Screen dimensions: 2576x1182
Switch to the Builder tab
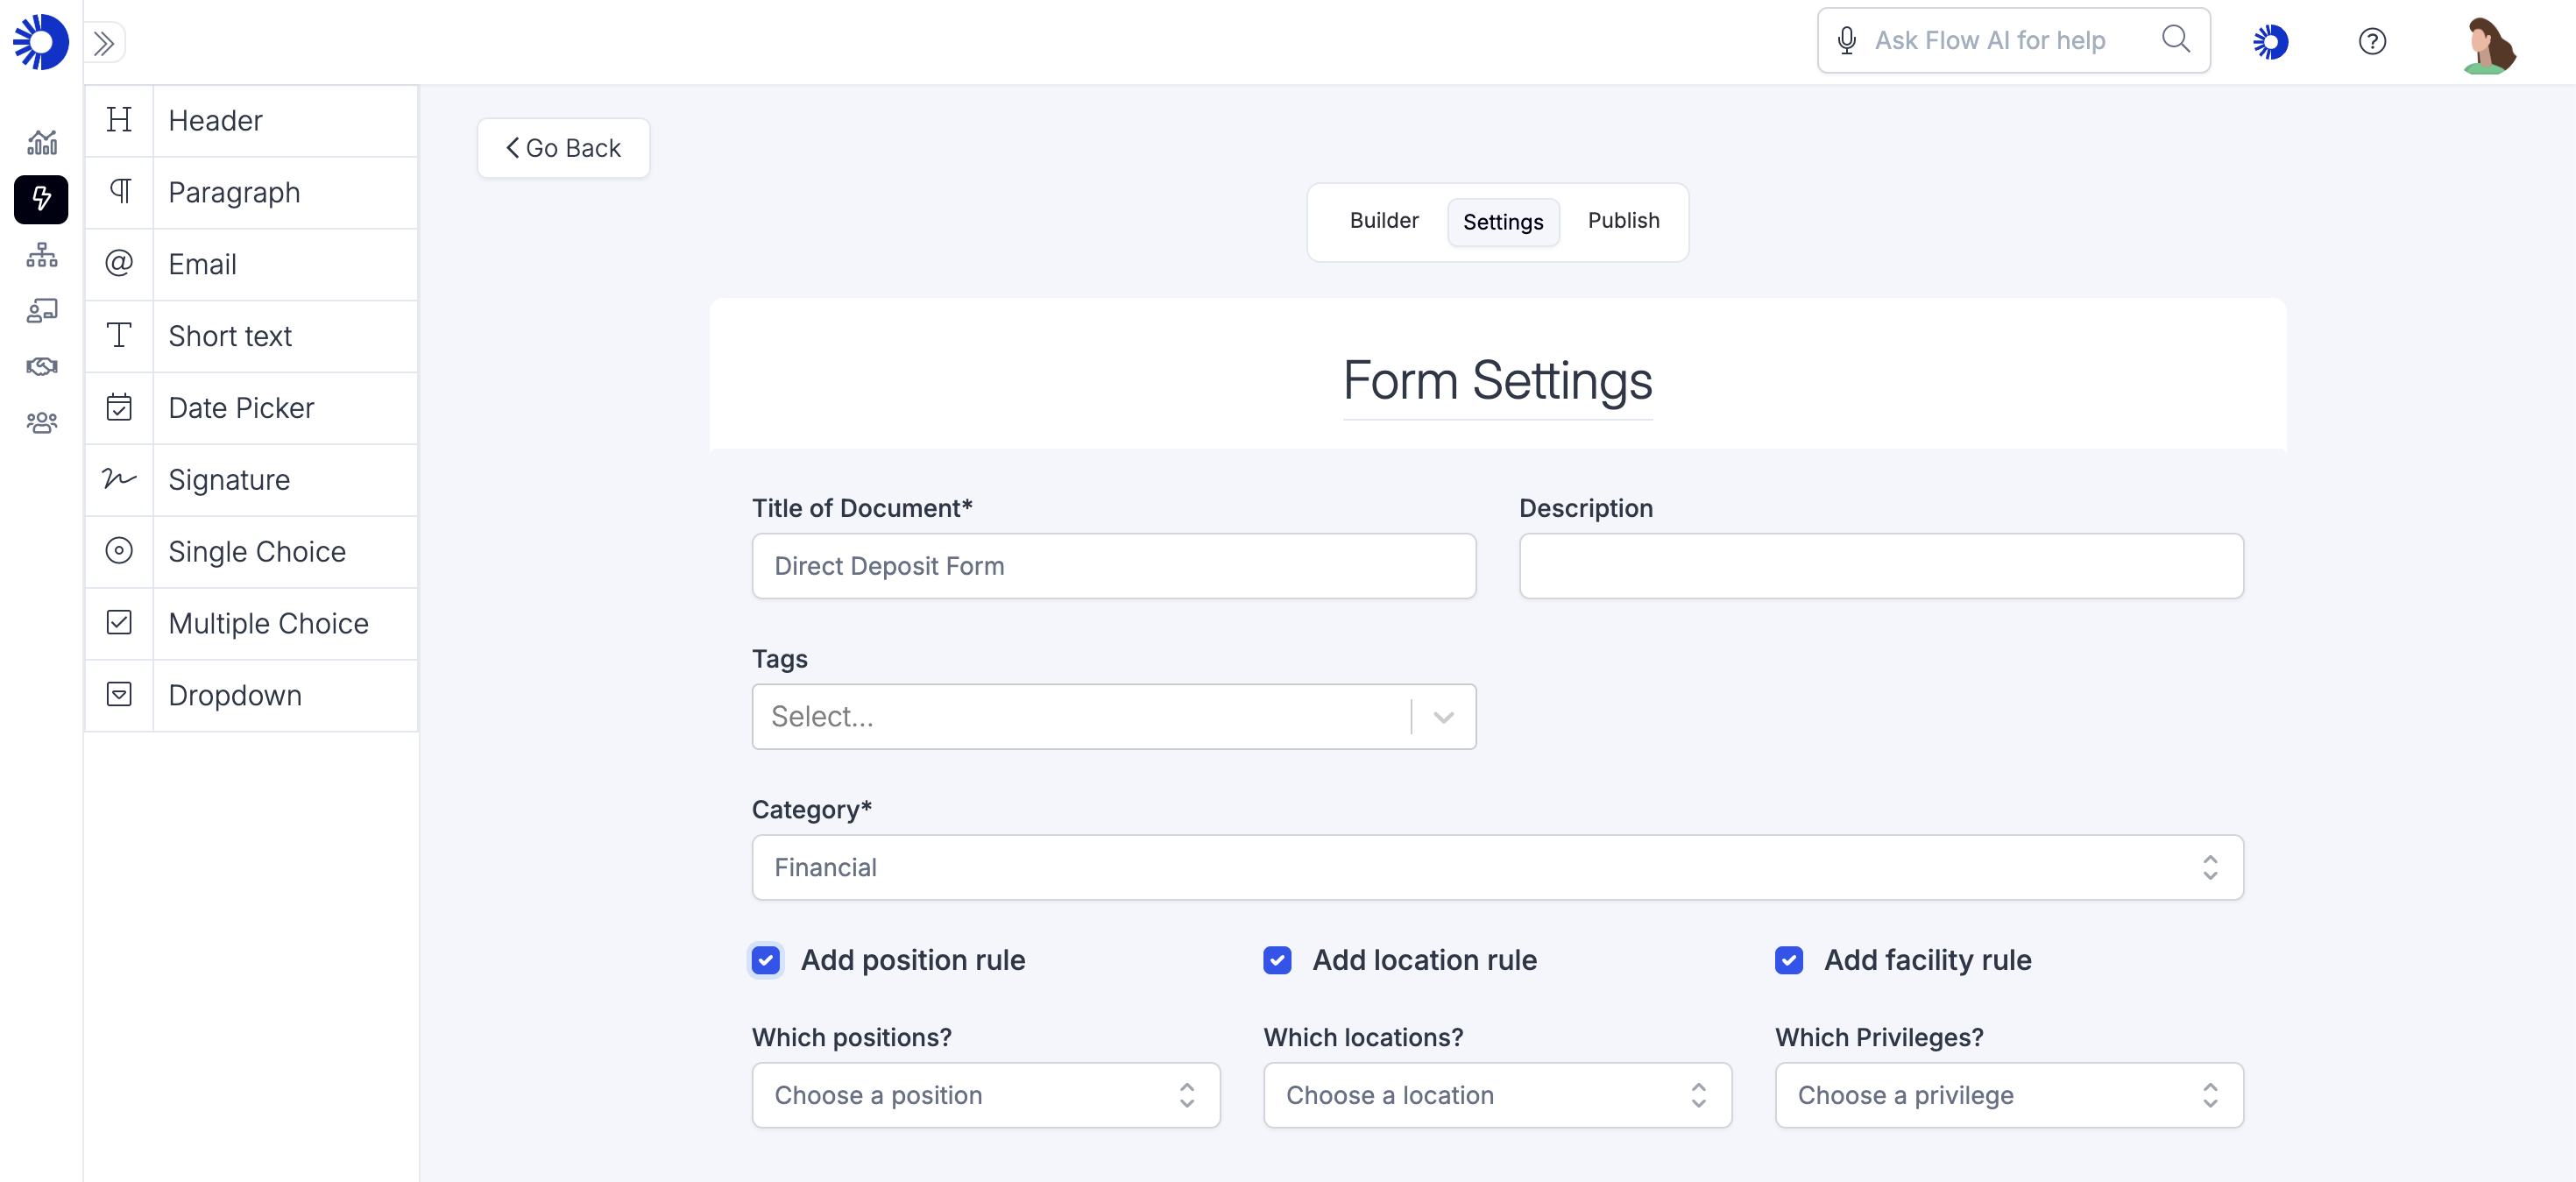pyautogui.click(x=1383, y=221)
